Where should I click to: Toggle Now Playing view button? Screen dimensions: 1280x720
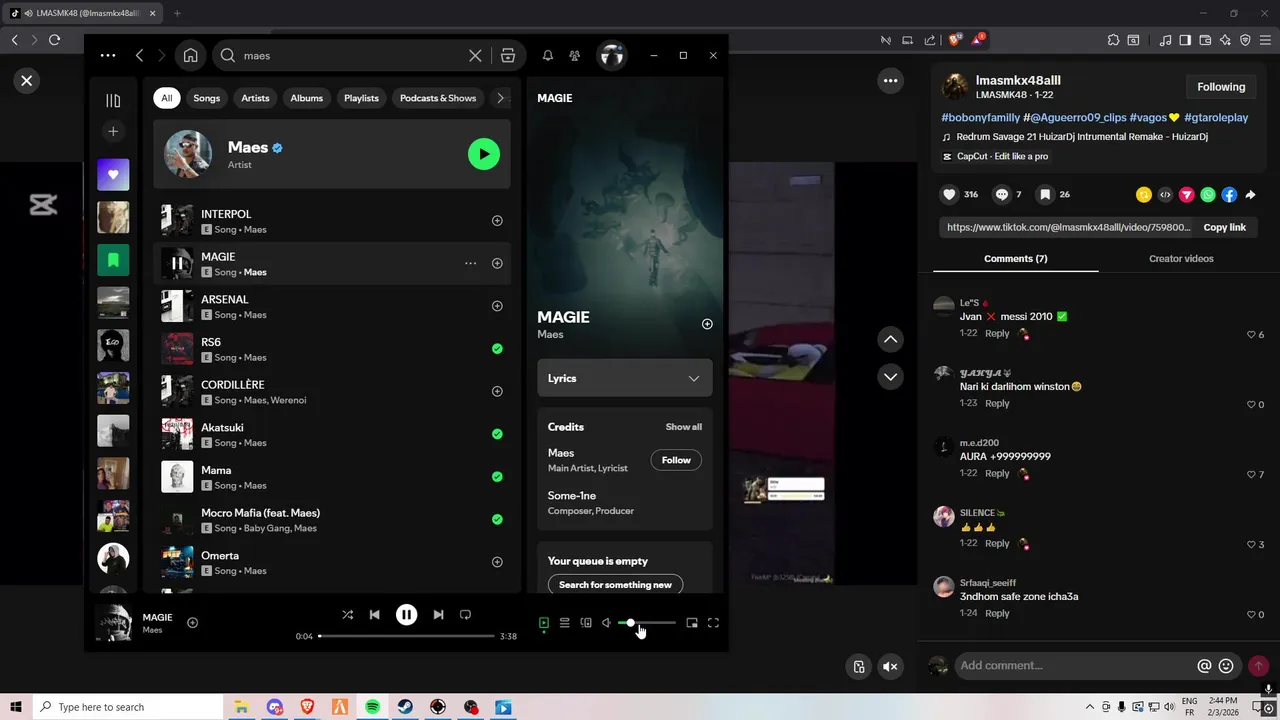pyautogui.click(x=544, y=623)
